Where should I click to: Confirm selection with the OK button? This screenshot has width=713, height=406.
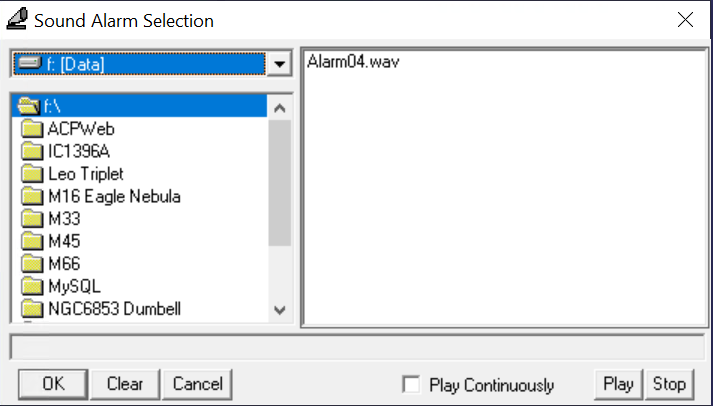coord(53,384)
